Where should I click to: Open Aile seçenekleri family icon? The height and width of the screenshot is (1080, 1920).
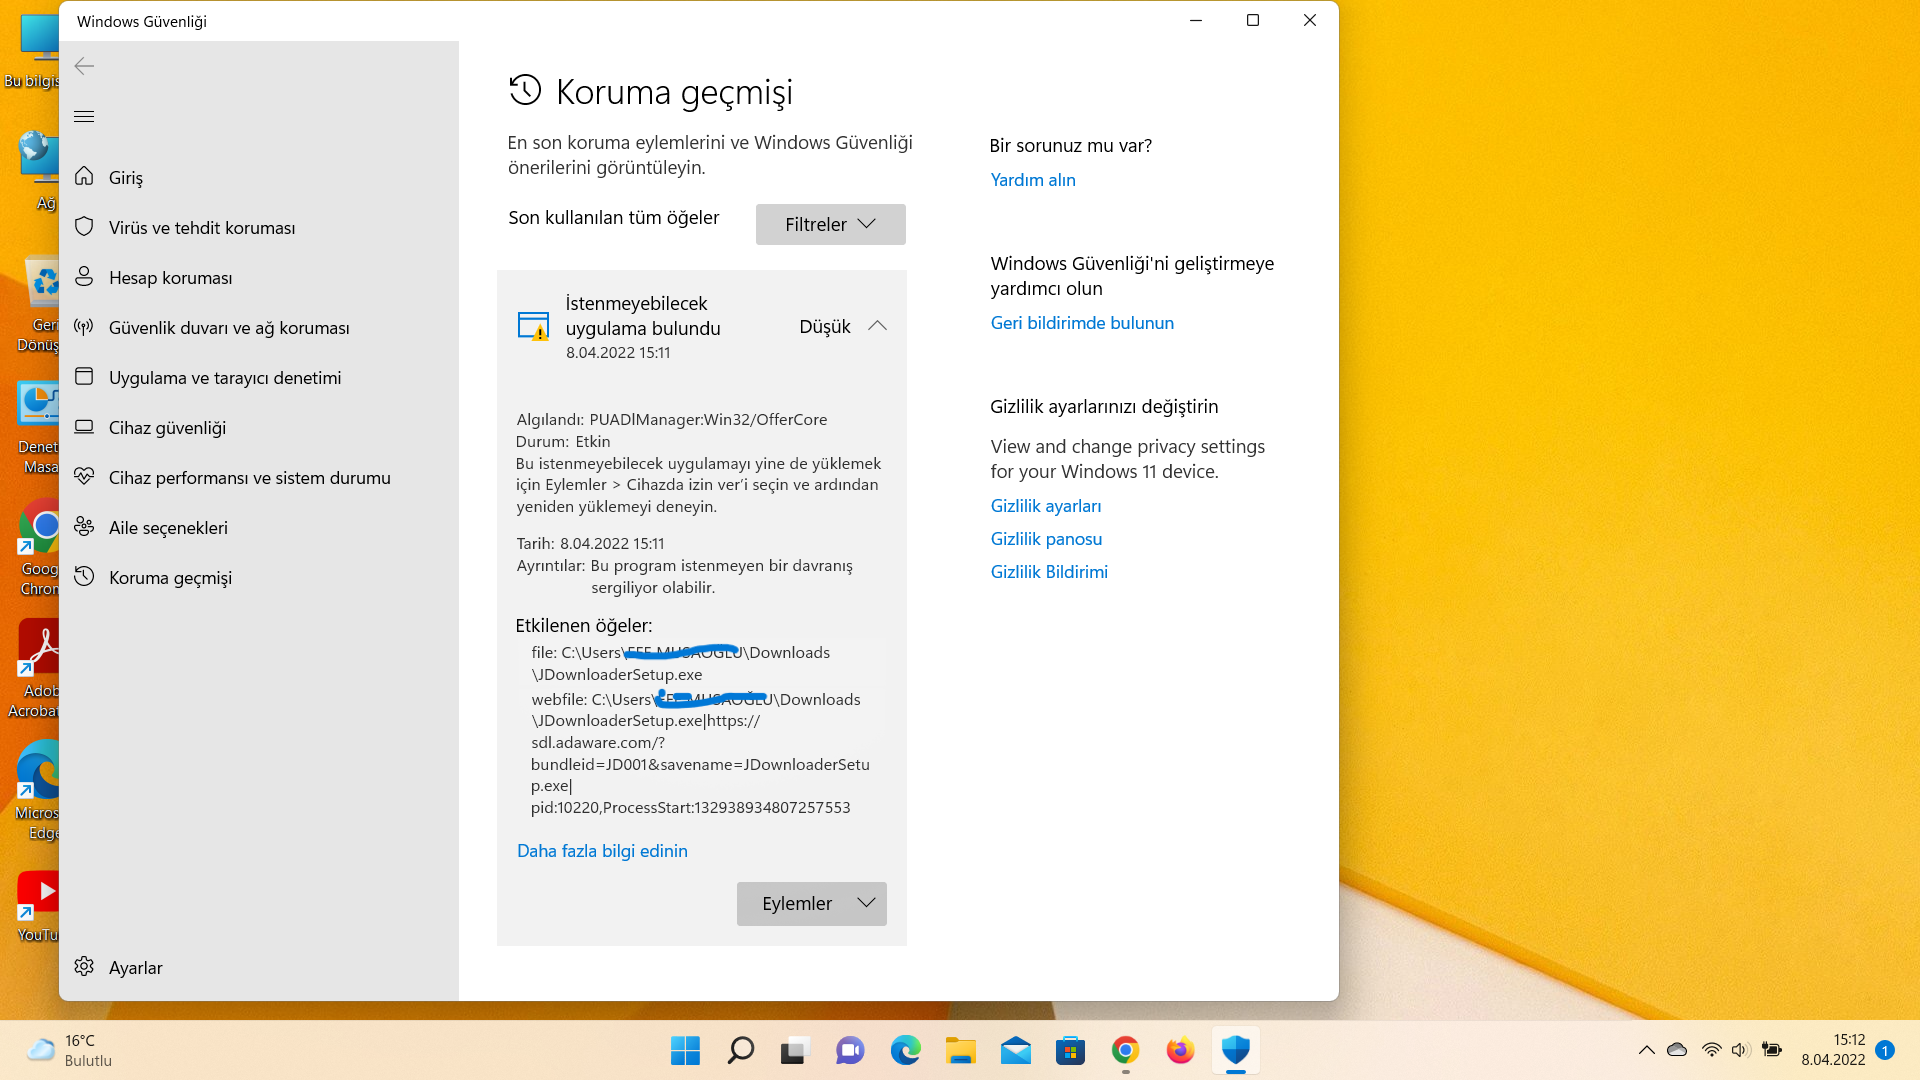(84, 527)
